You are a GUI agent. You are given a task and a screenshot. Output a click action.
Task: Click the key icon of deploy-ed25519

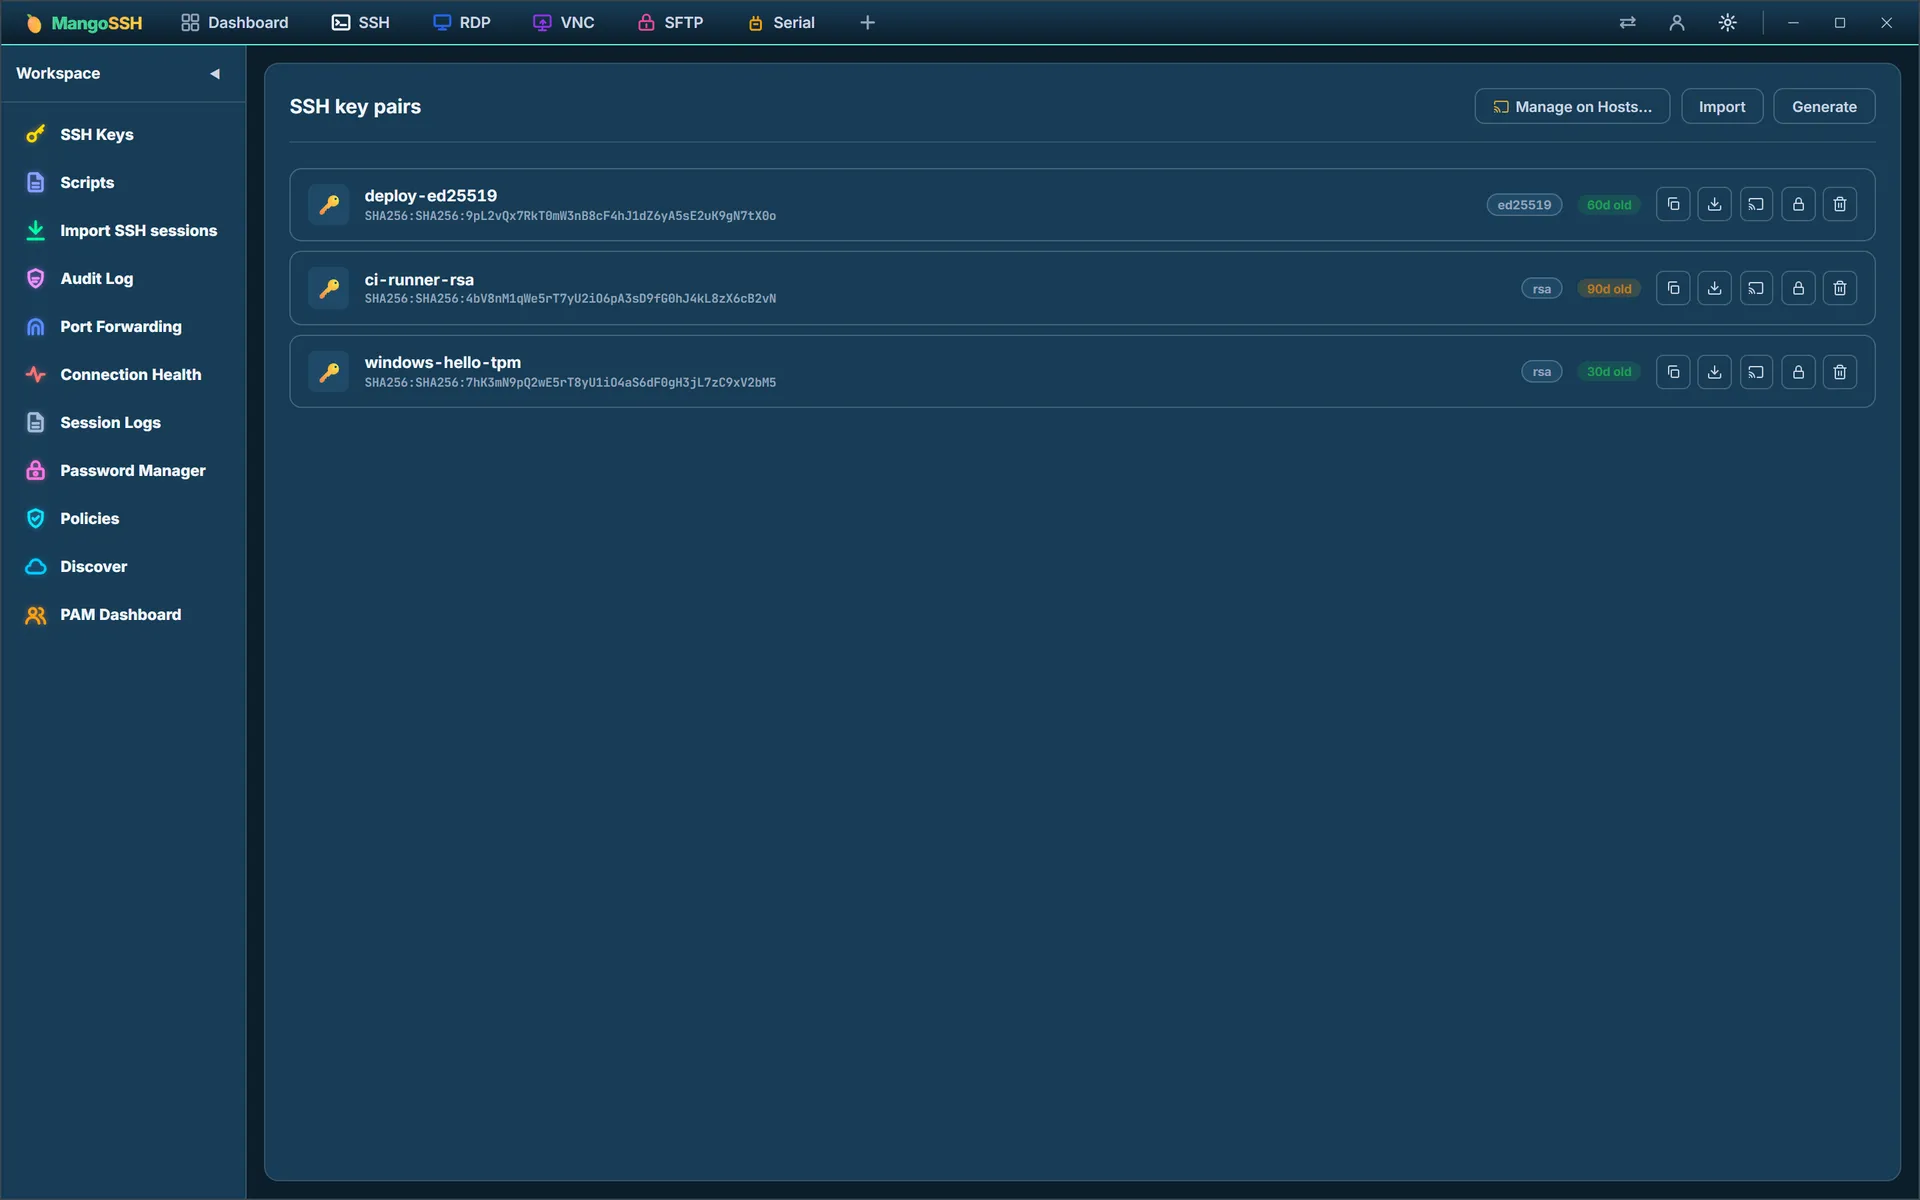click(x=329, y=205)
